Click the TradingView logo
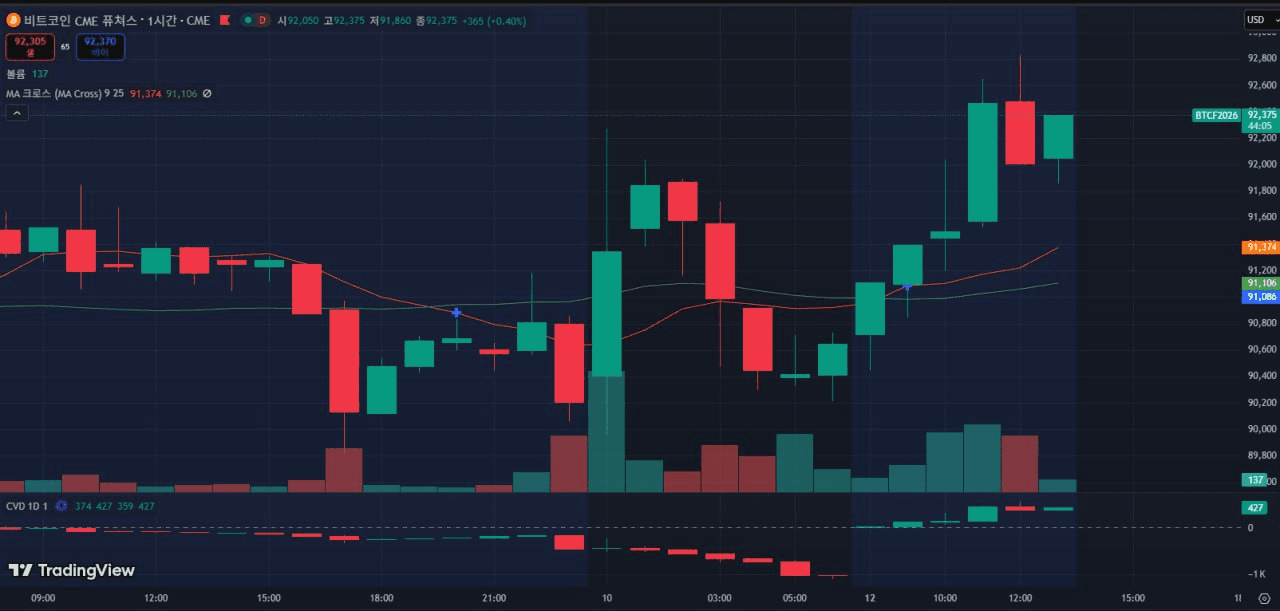 pos(71,570)
